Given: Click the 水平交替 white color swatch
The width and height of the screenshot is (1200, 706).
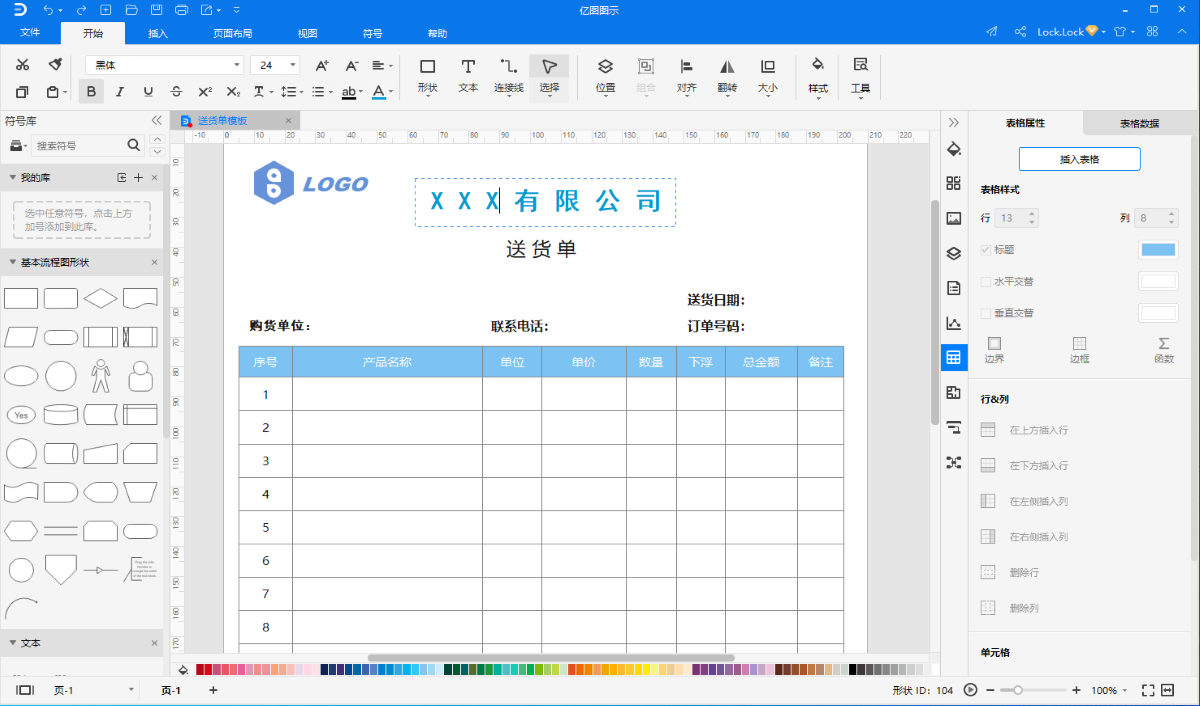Looking at the screenshot, I should [1158, 282].
